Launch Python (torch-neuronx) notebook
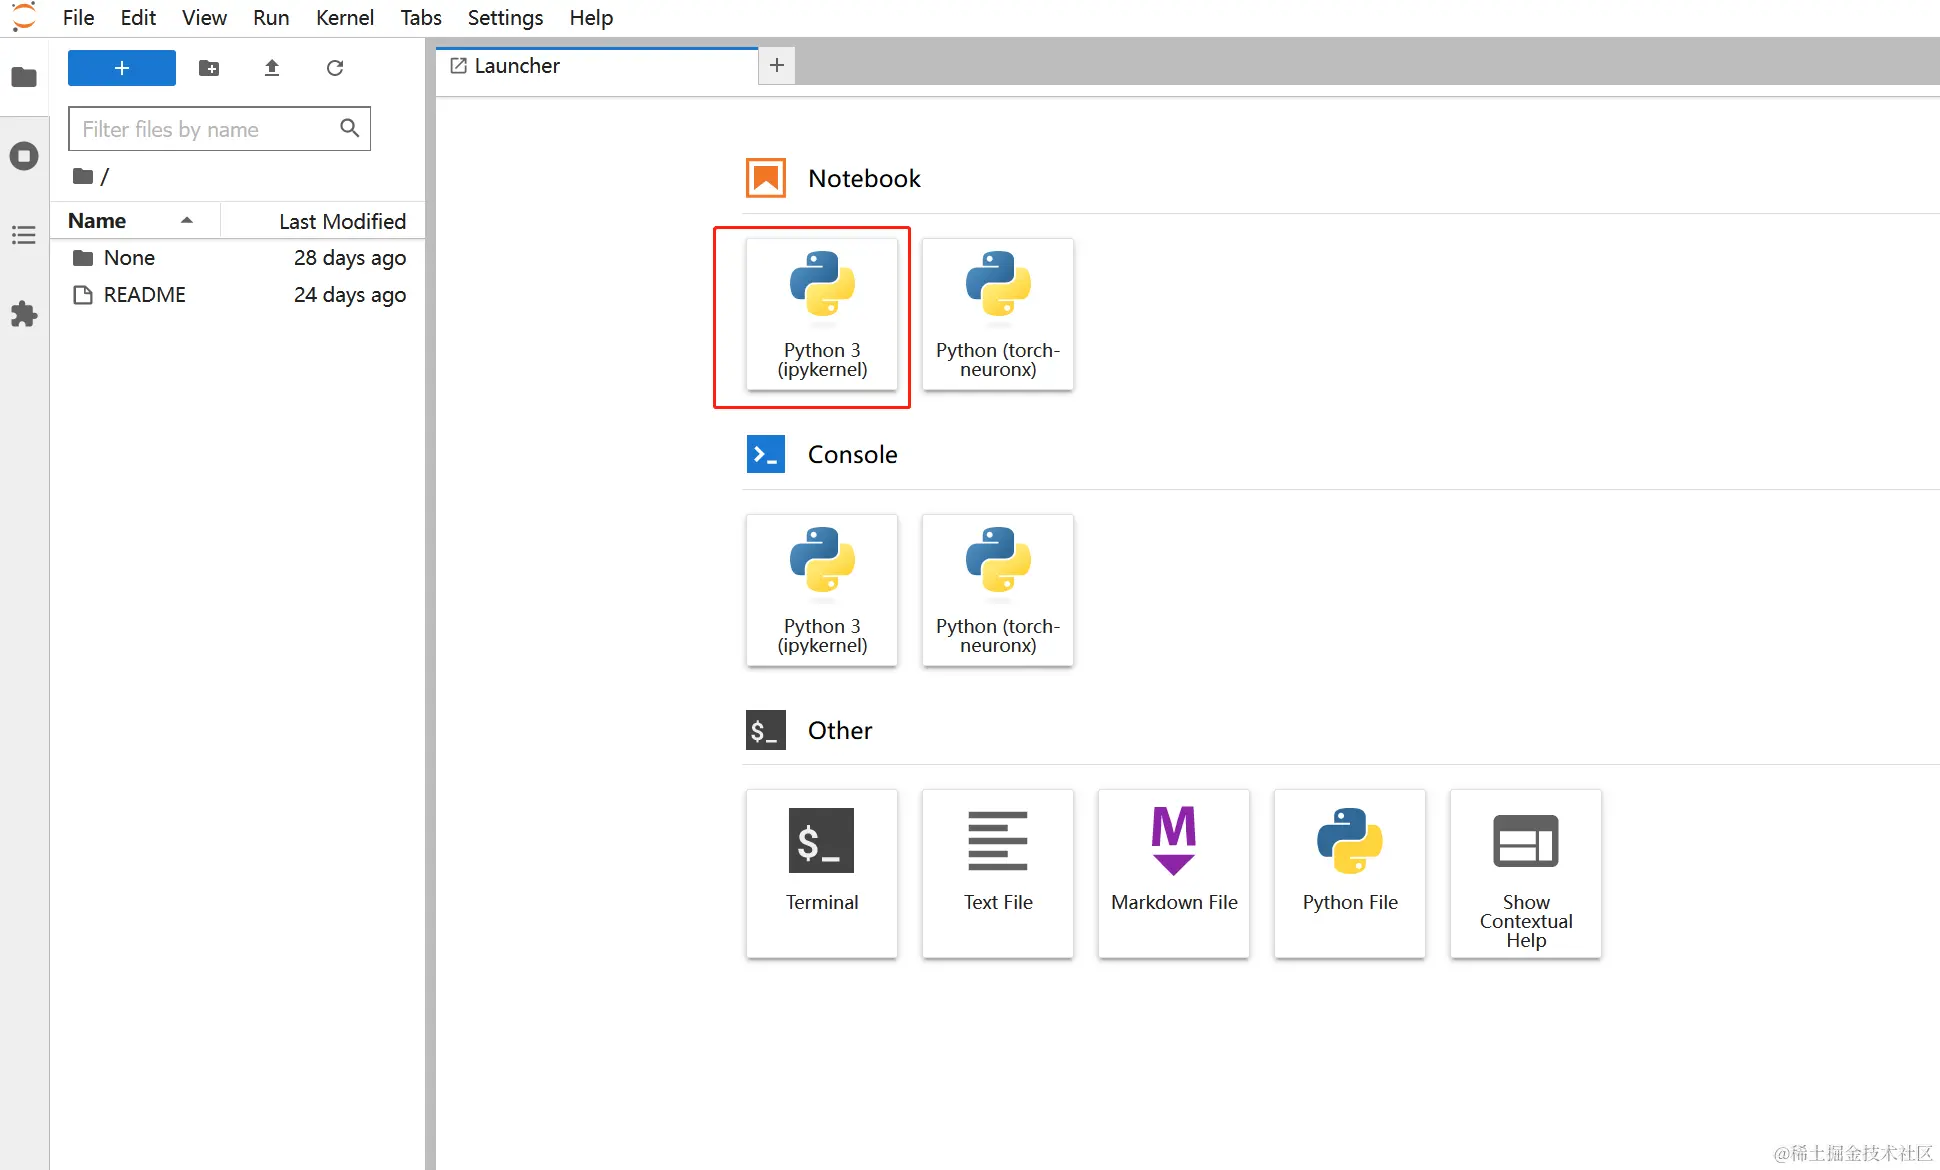Image resolution: width=1940 pixels, height=1170 pixels. (997, 314)
